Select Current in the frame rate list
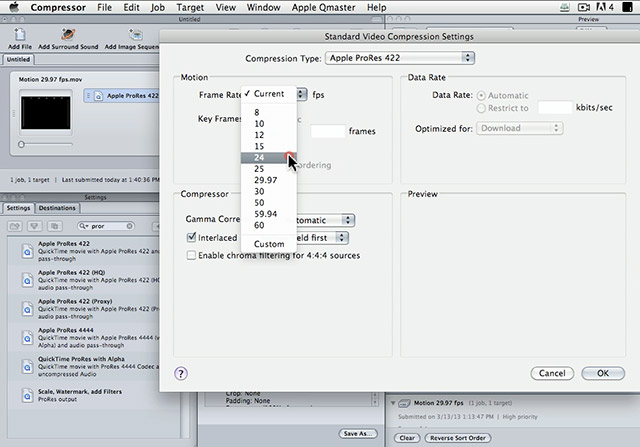640x447 pixels. tap(269, 94)
